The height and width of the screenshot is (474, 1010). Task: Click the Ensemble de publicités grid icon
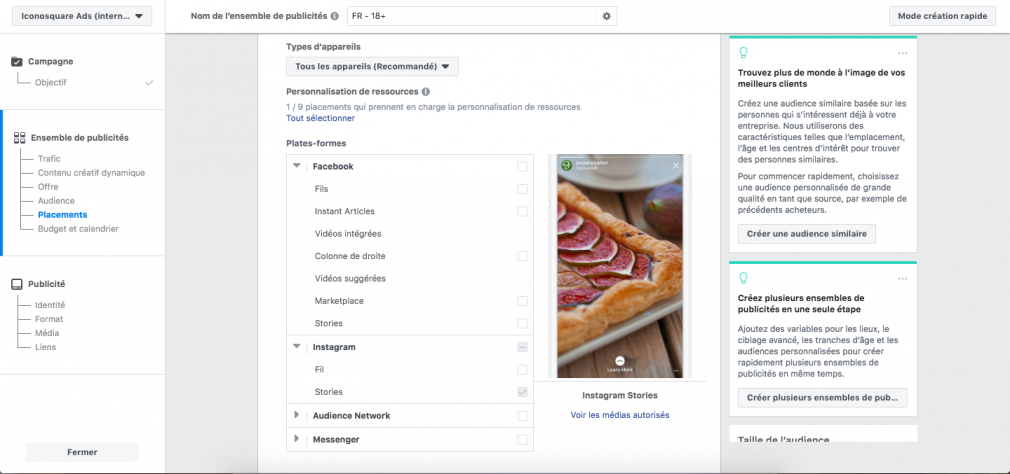point(19,138)
